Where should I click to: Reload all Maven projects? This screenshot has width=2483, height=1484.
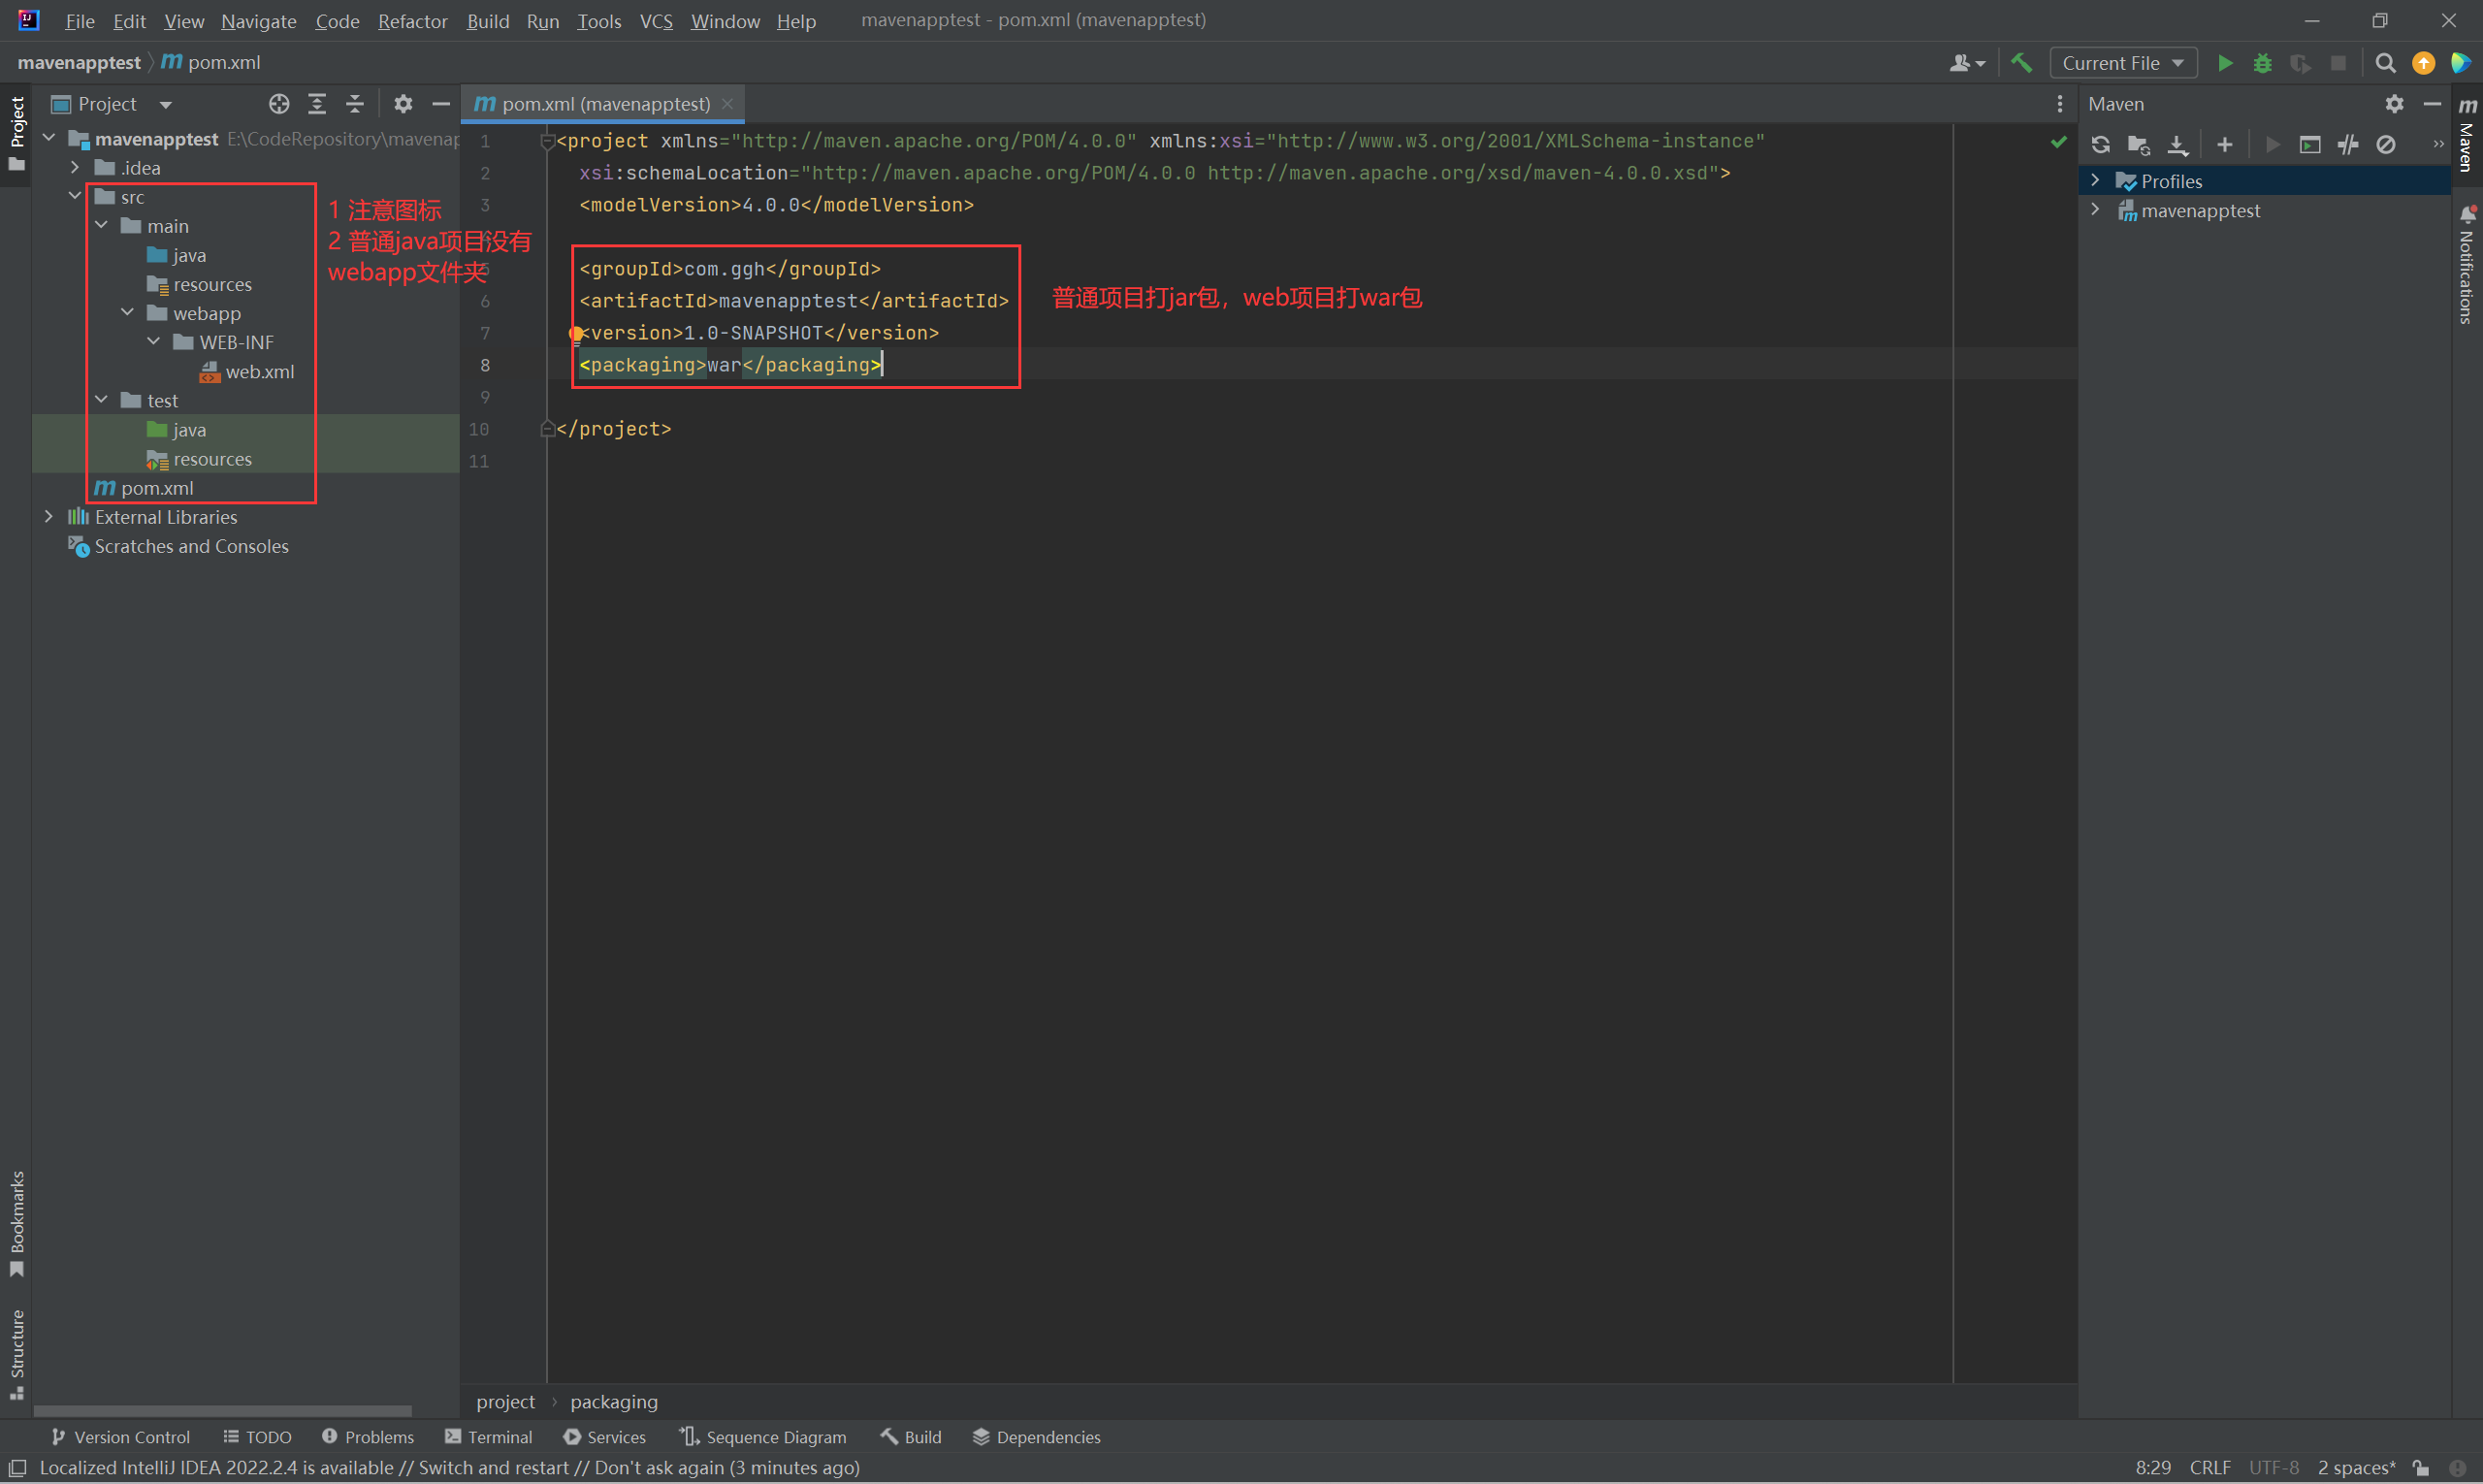[x=2100, y=145]
